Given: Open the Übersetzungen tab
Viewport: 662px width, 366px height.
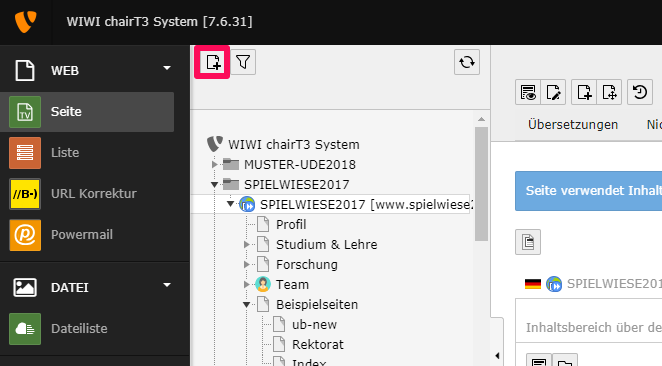Looking at the screenshot, I should pos(573,125).
